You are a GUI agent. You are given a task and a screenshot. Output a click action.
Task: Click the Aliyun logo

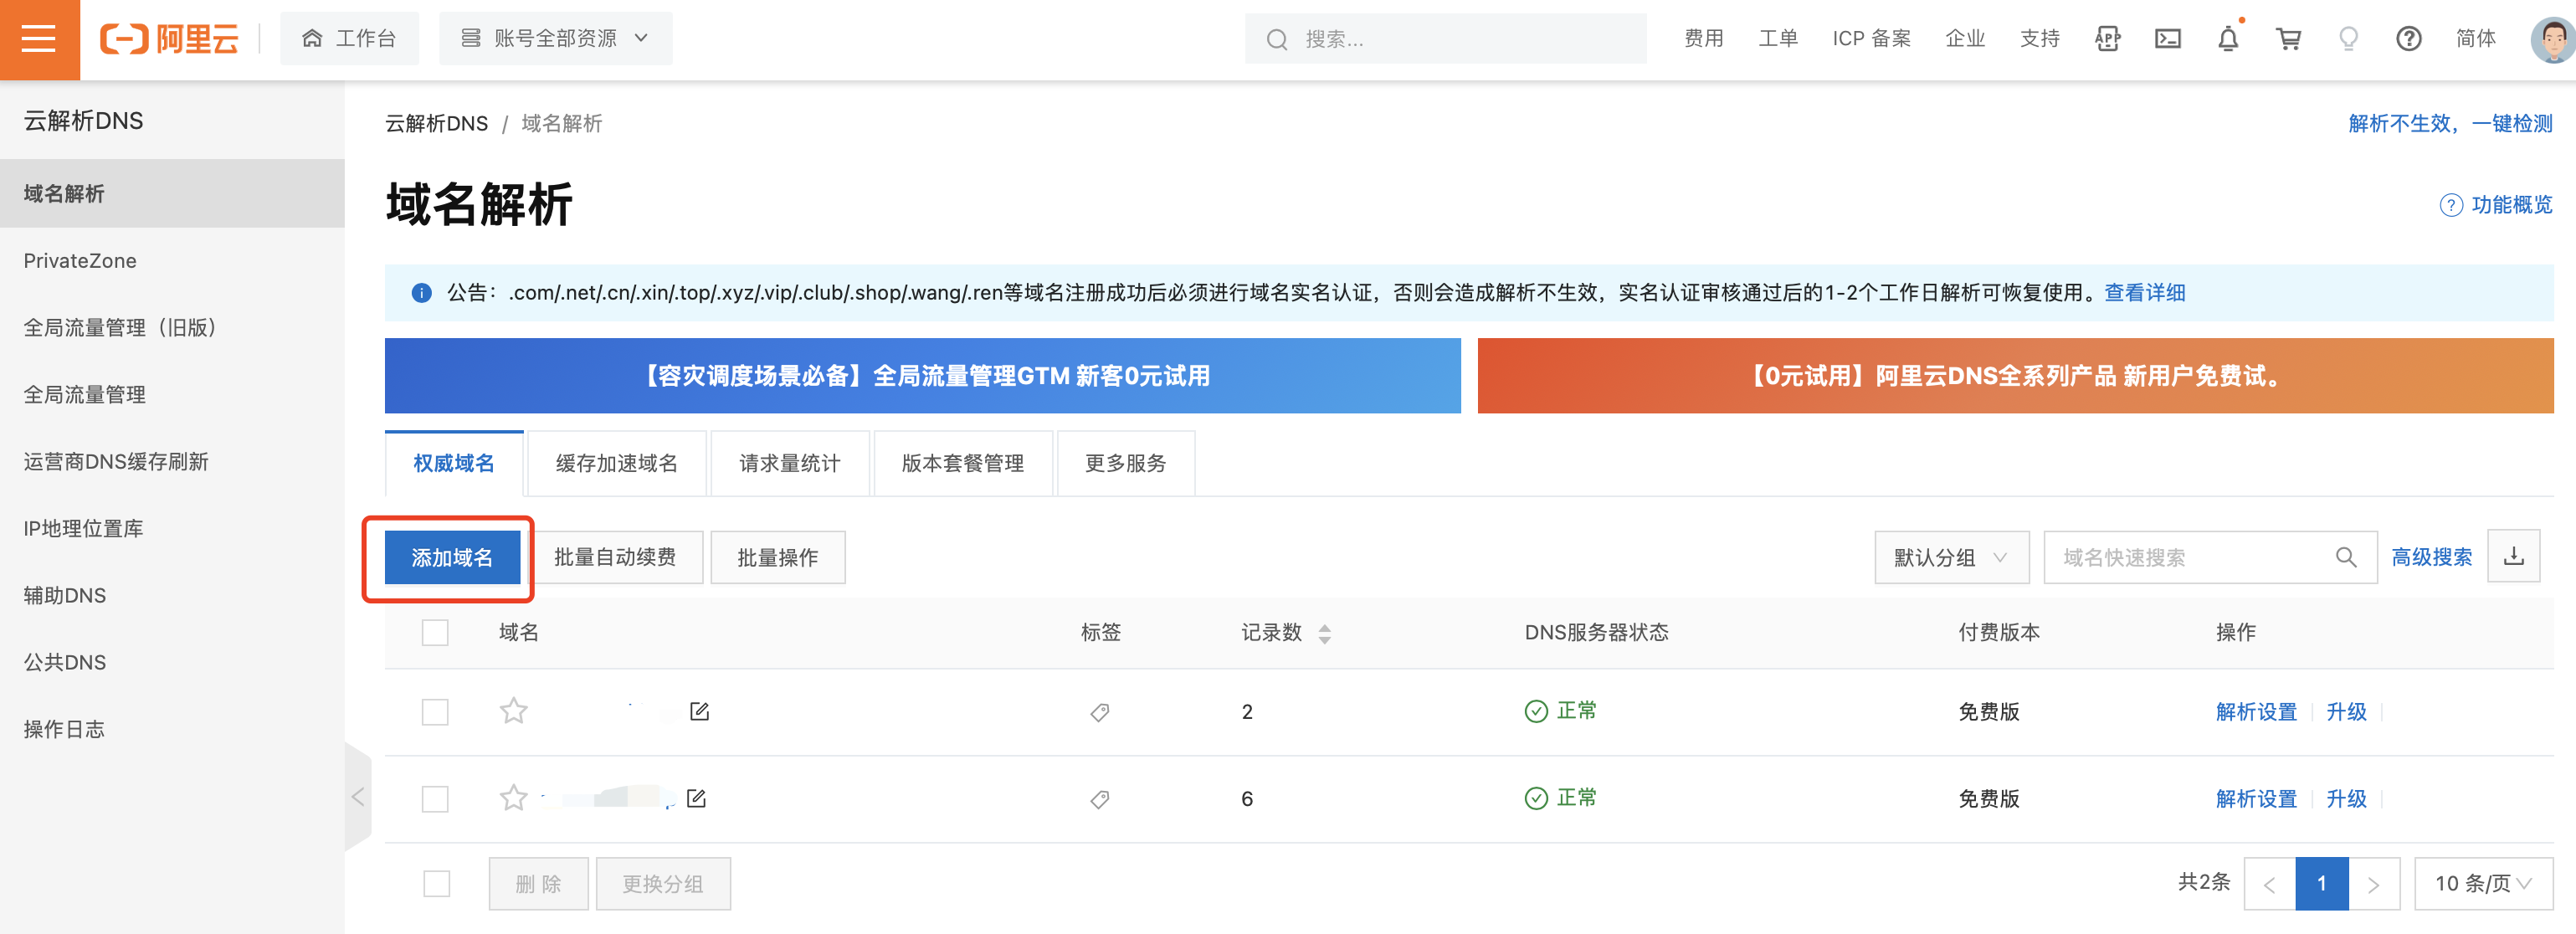coord(169,39)
